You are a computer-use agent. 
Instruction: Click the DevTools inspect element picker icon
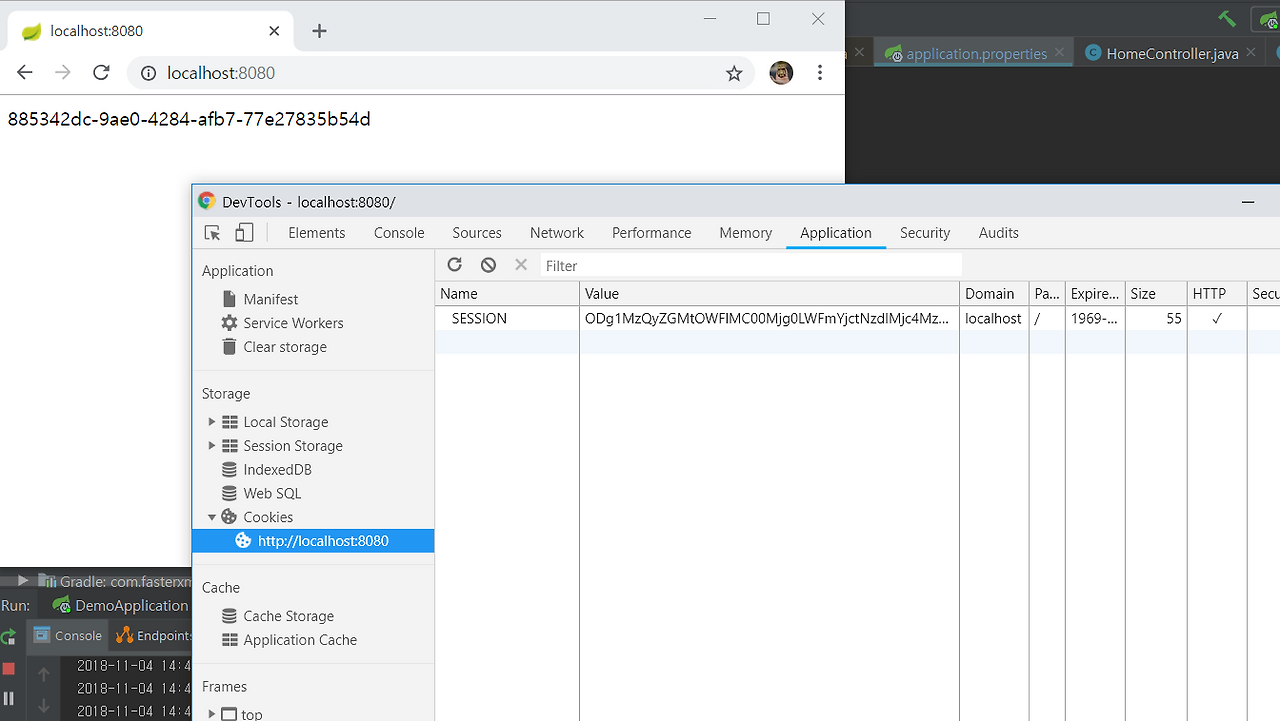coord(212,233)
